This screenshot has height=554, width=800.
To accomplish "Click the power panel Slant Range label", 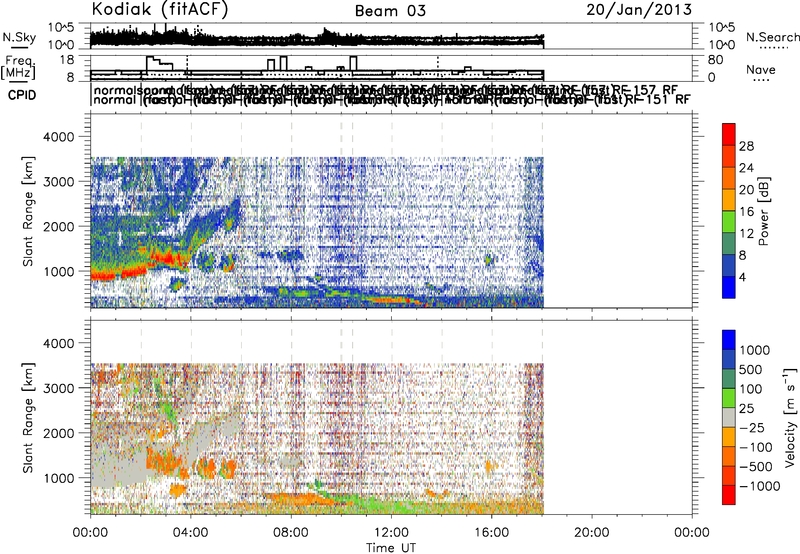I will pyautogui.click(x=28, y=211).
